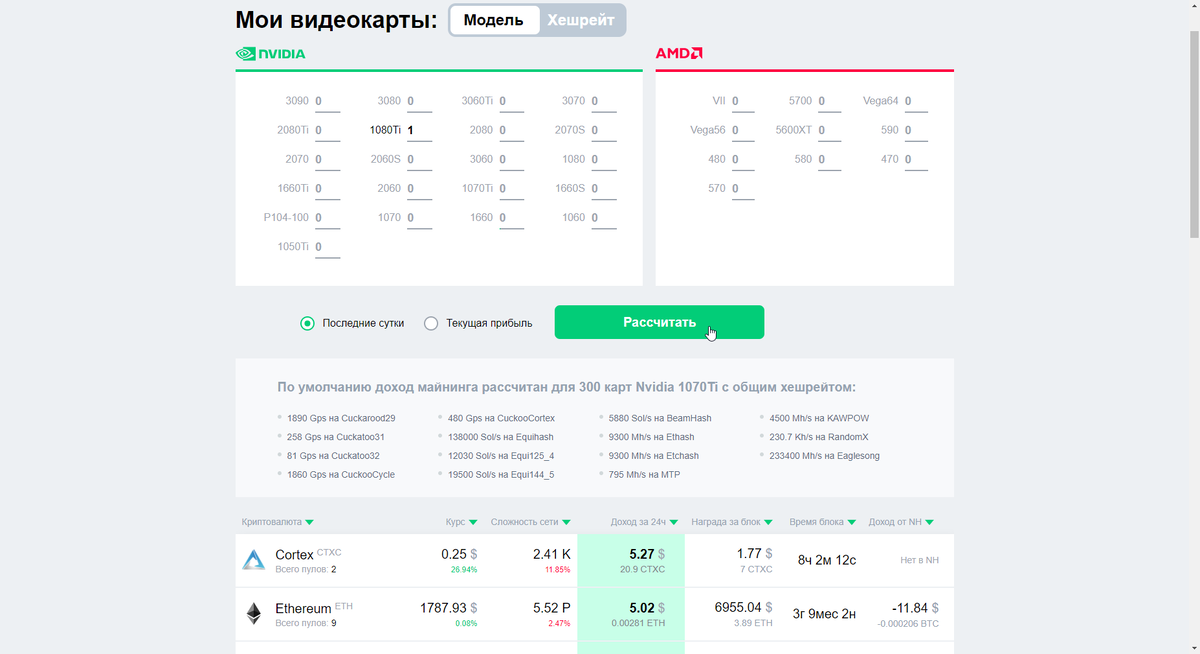Image resolution: width=1200 pixels, height=654 pixels.
Task: Click the AMD 580 quantity field
Action: [x=830, y=159]
